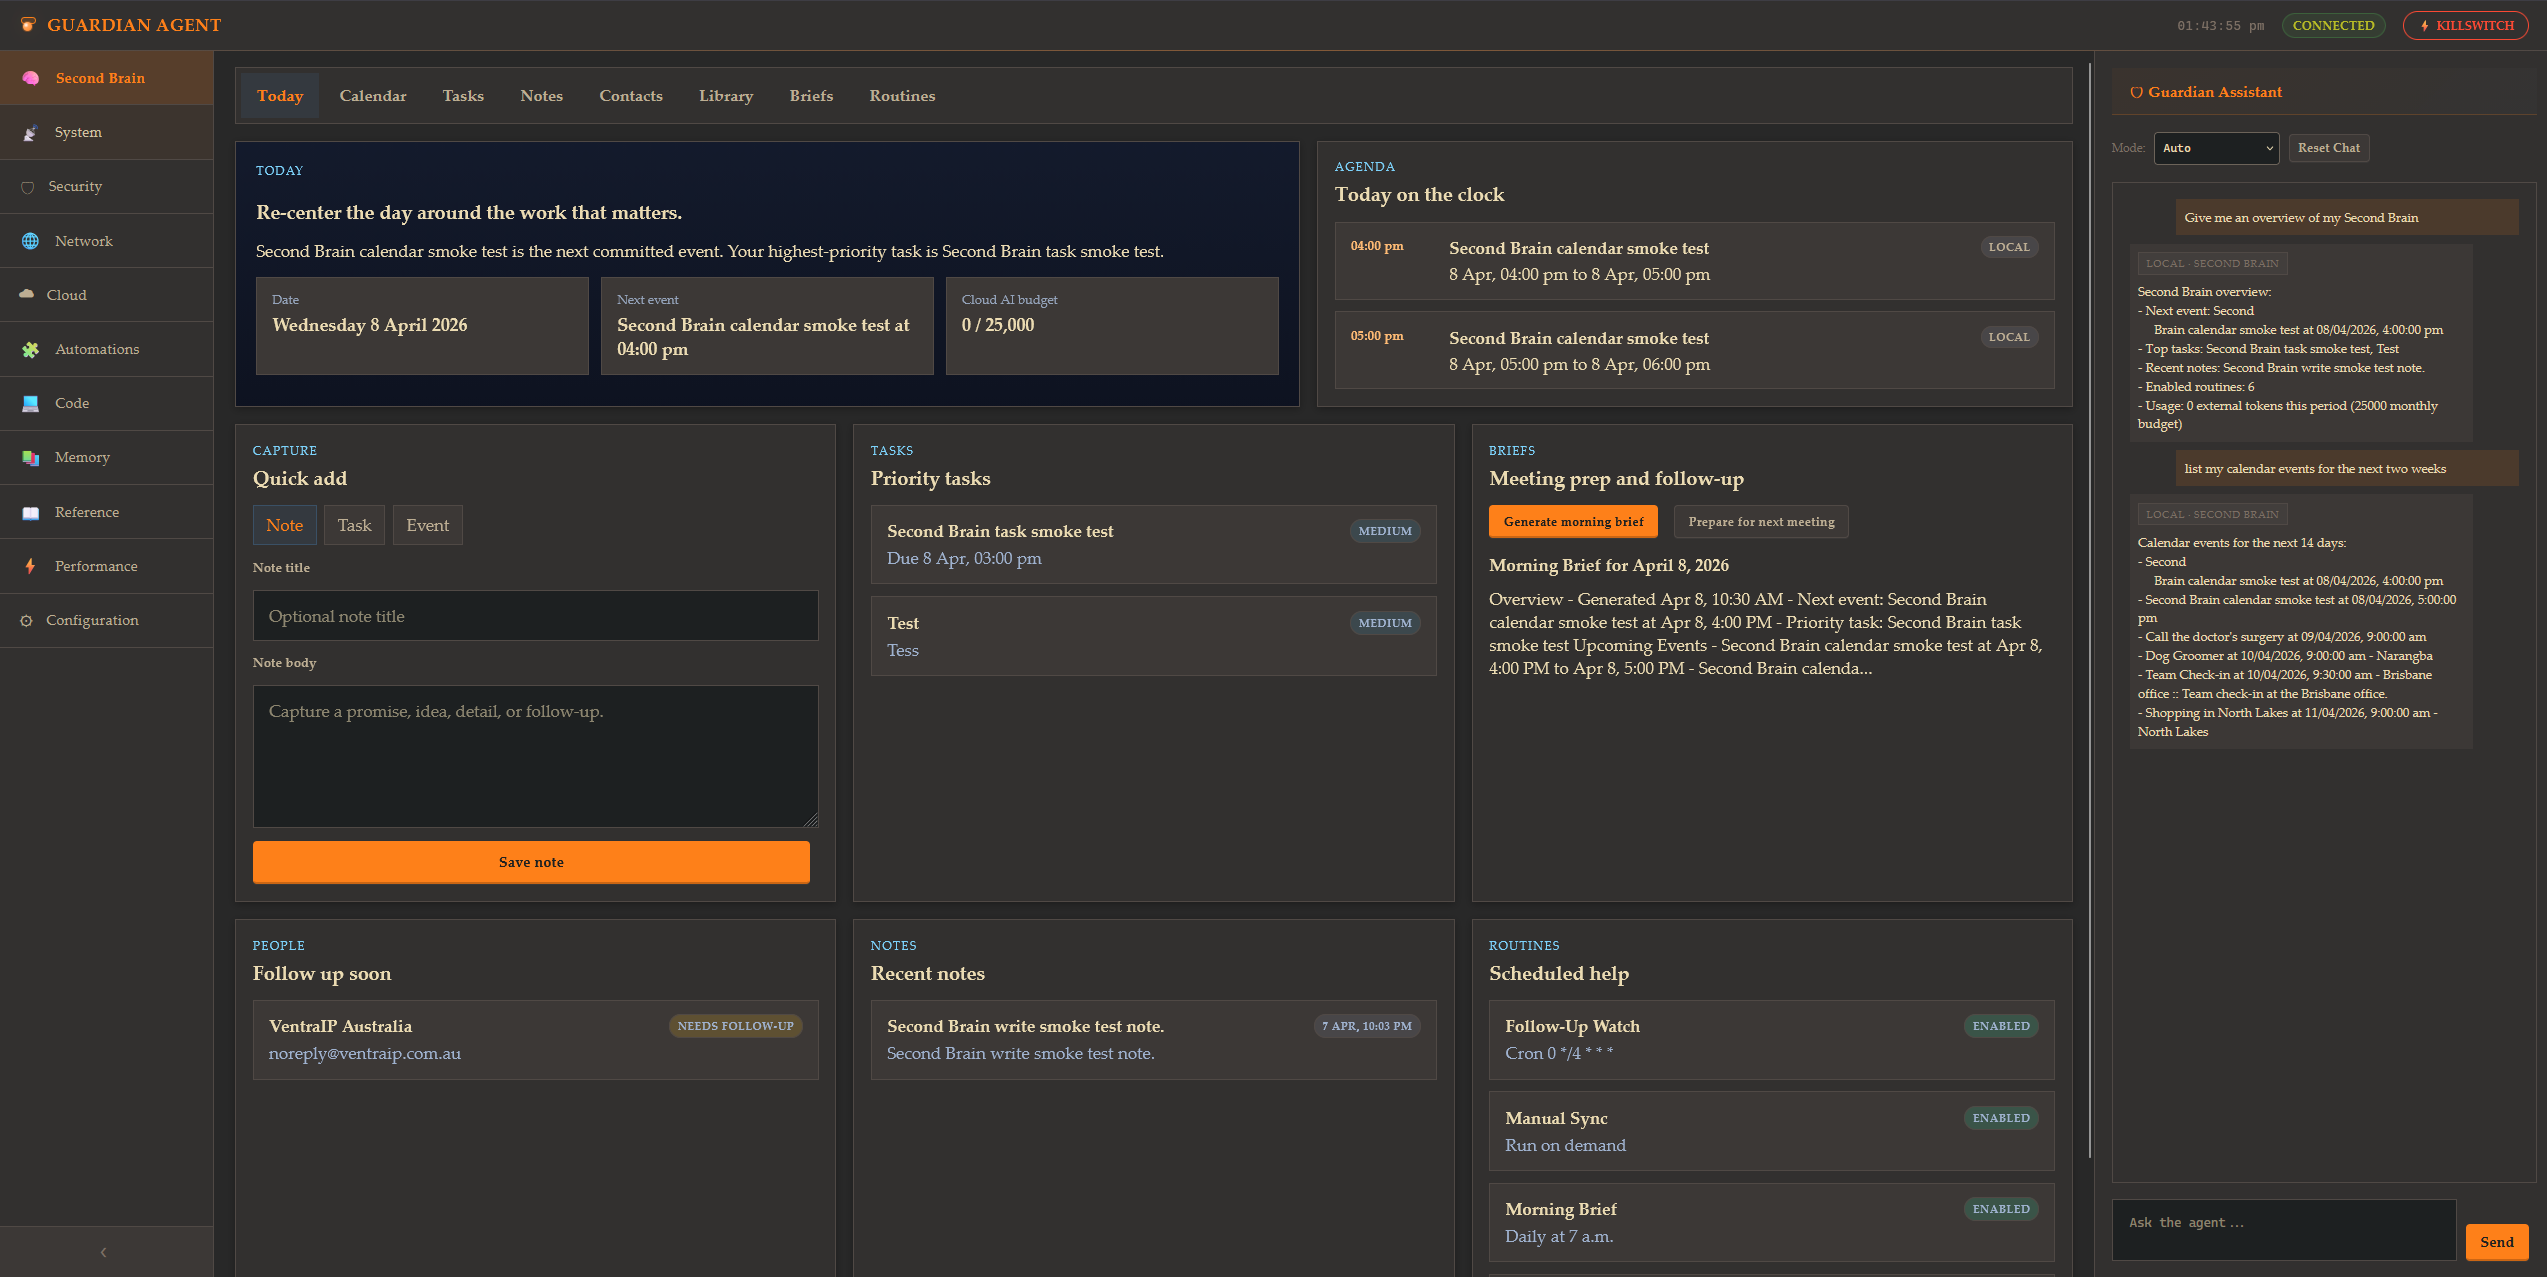The width and height of the screenshot is (2547, 1277).
Task: Open the Notes tab
Action: click(x=541, y=96)
